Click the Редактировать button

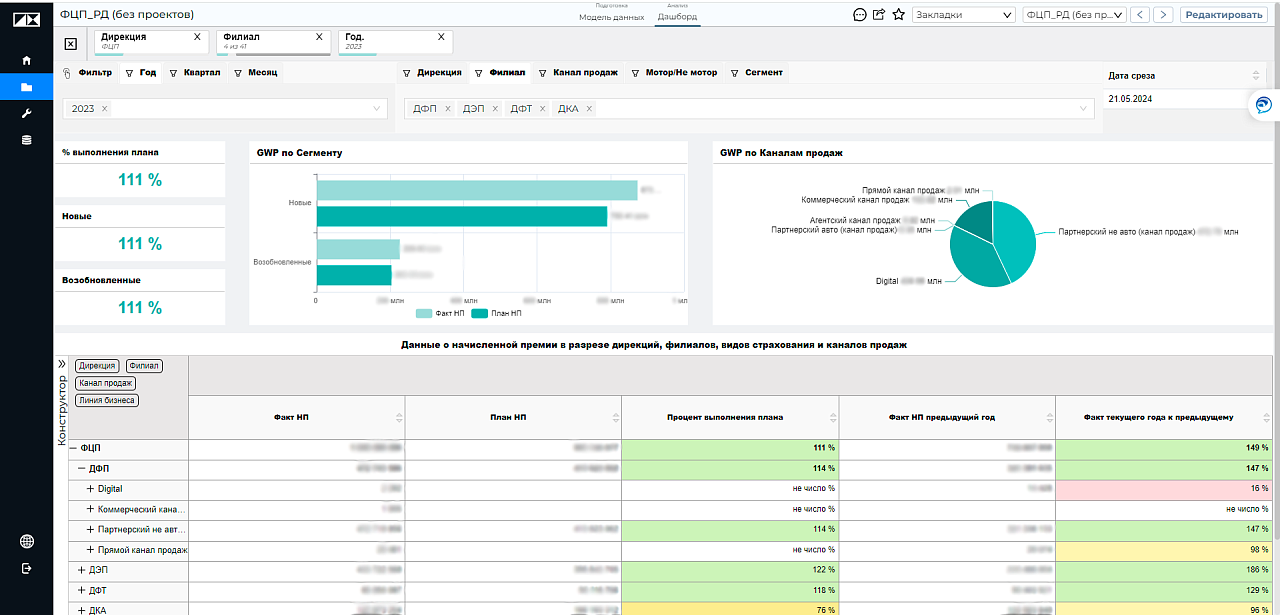tap(1222, 15)
